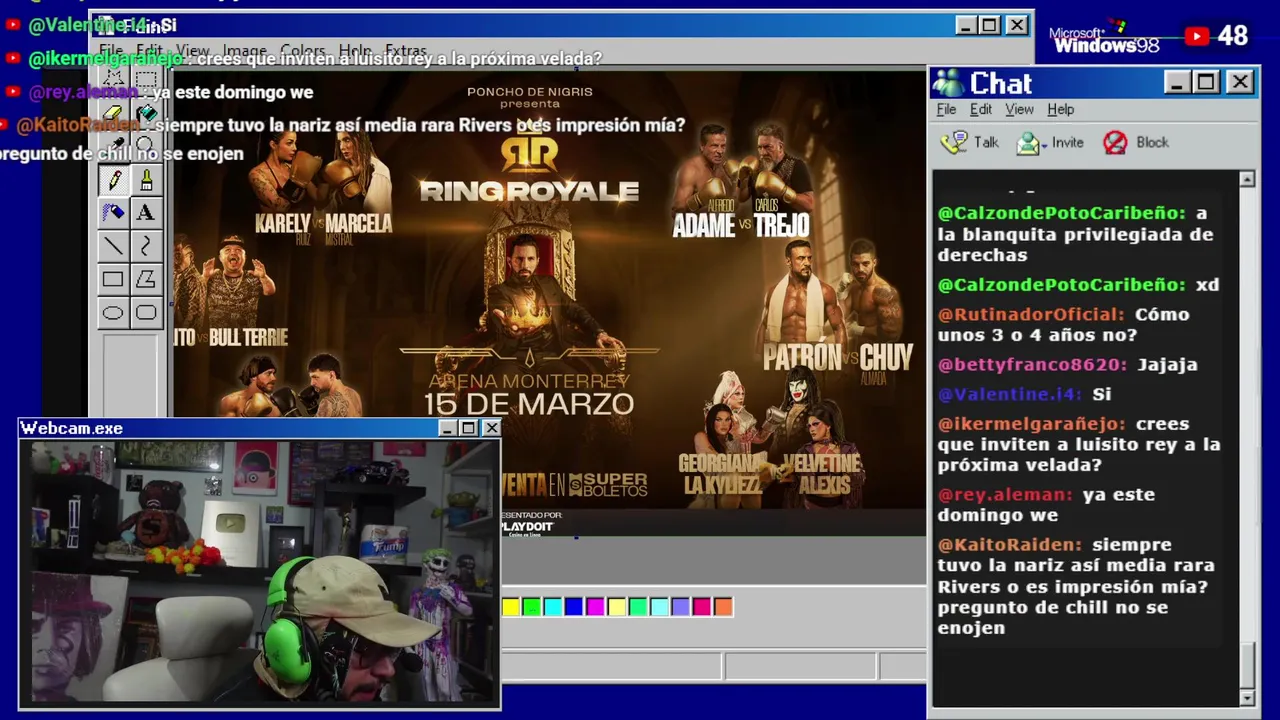Image resolution: width=1280 pixels, height=720 pixels.
Task: Open the View menu in Paint
Action: click(193, 50)
